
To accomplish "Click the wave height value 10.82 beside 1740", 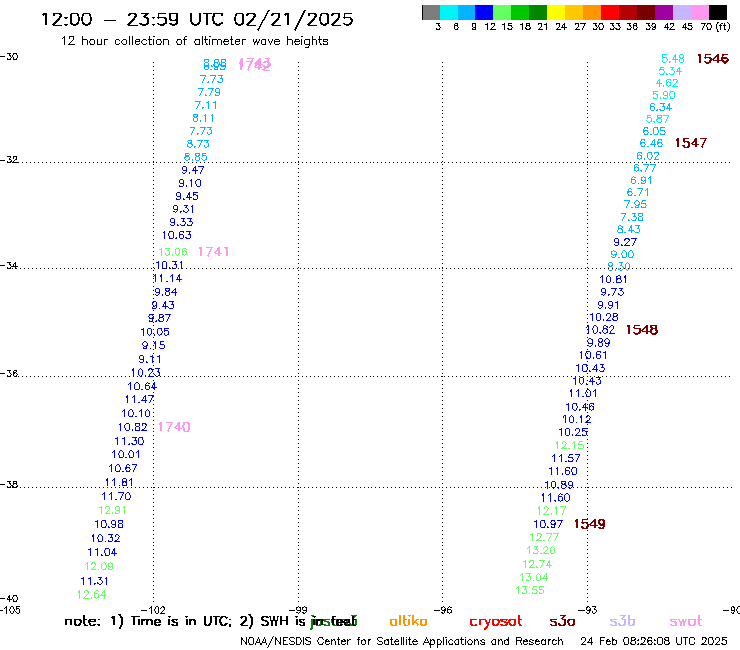I will 133,427.
